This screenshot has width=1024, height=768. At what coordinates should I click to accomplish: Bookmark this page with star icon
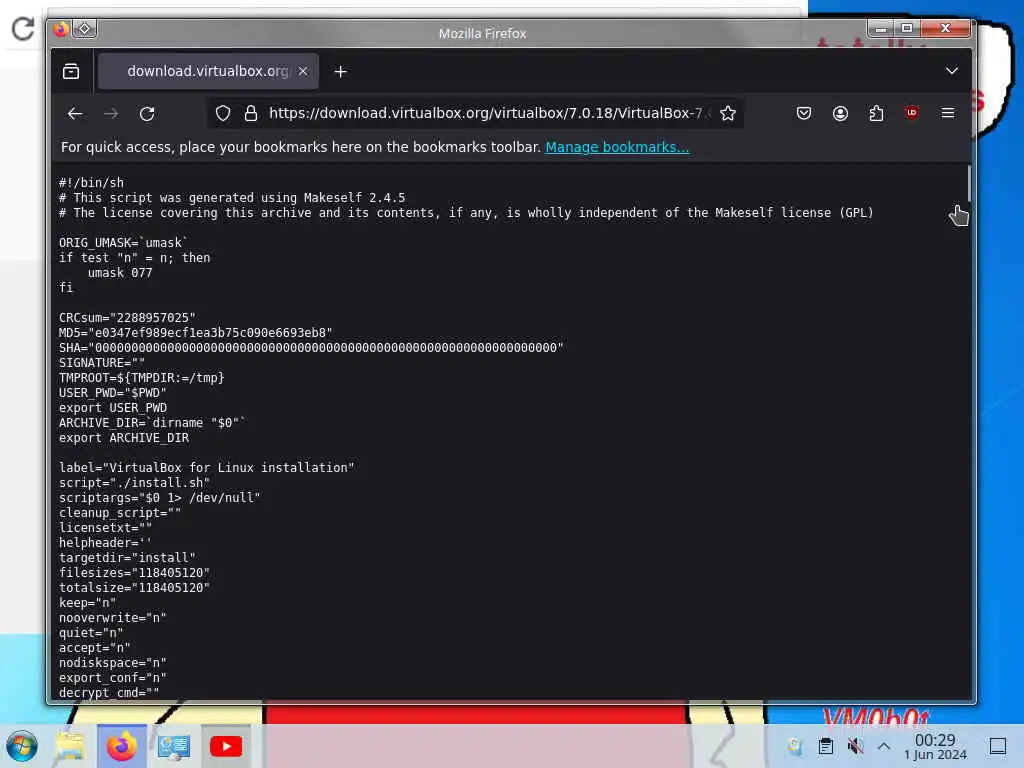click(x=728, y=114)
